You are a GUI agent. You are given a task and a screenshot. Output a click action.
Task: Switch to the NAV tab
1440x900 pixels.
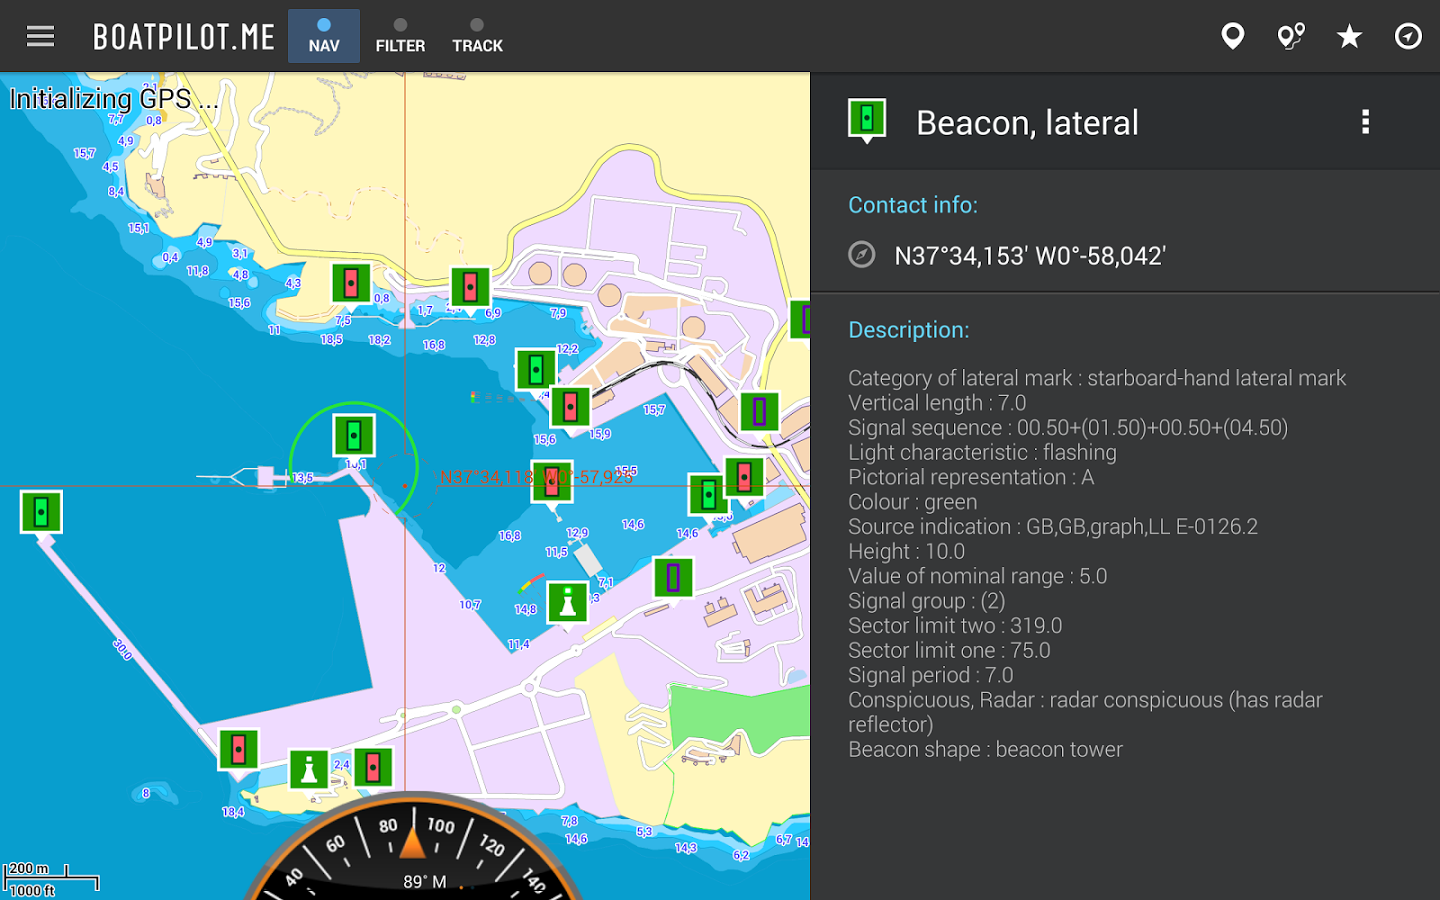324,36
